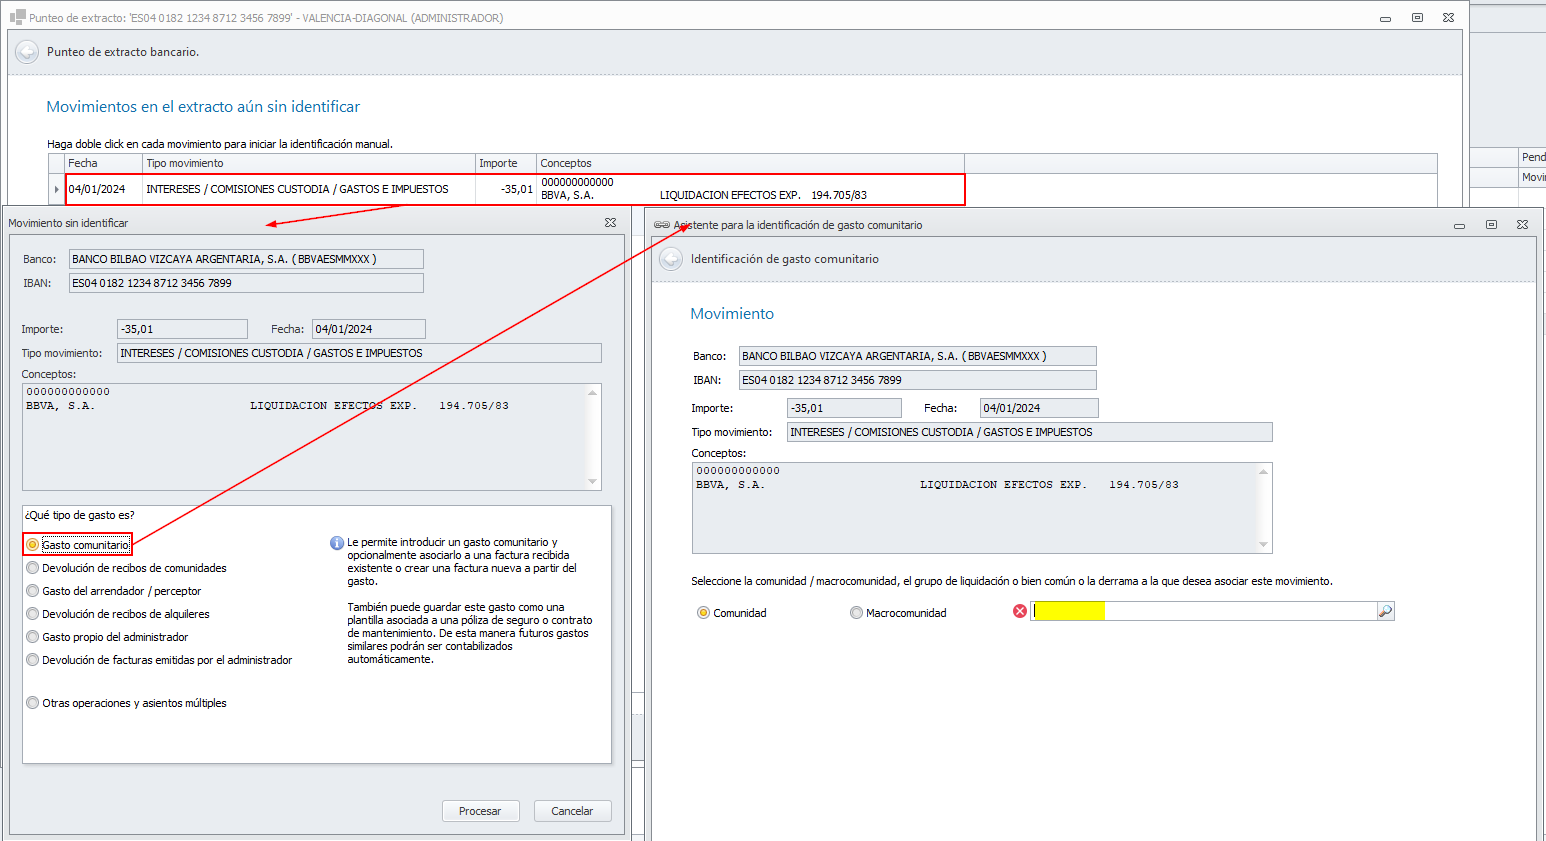Click the chain-link icon in the assistant title bar

[x=661, y=225]
